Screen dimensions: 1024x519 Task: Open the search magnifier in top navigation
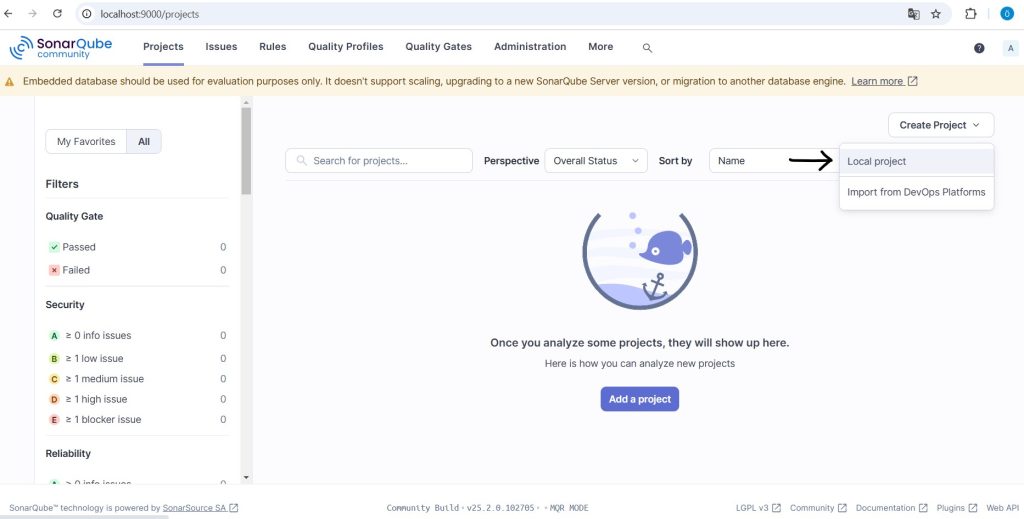(x=647, y=48)
